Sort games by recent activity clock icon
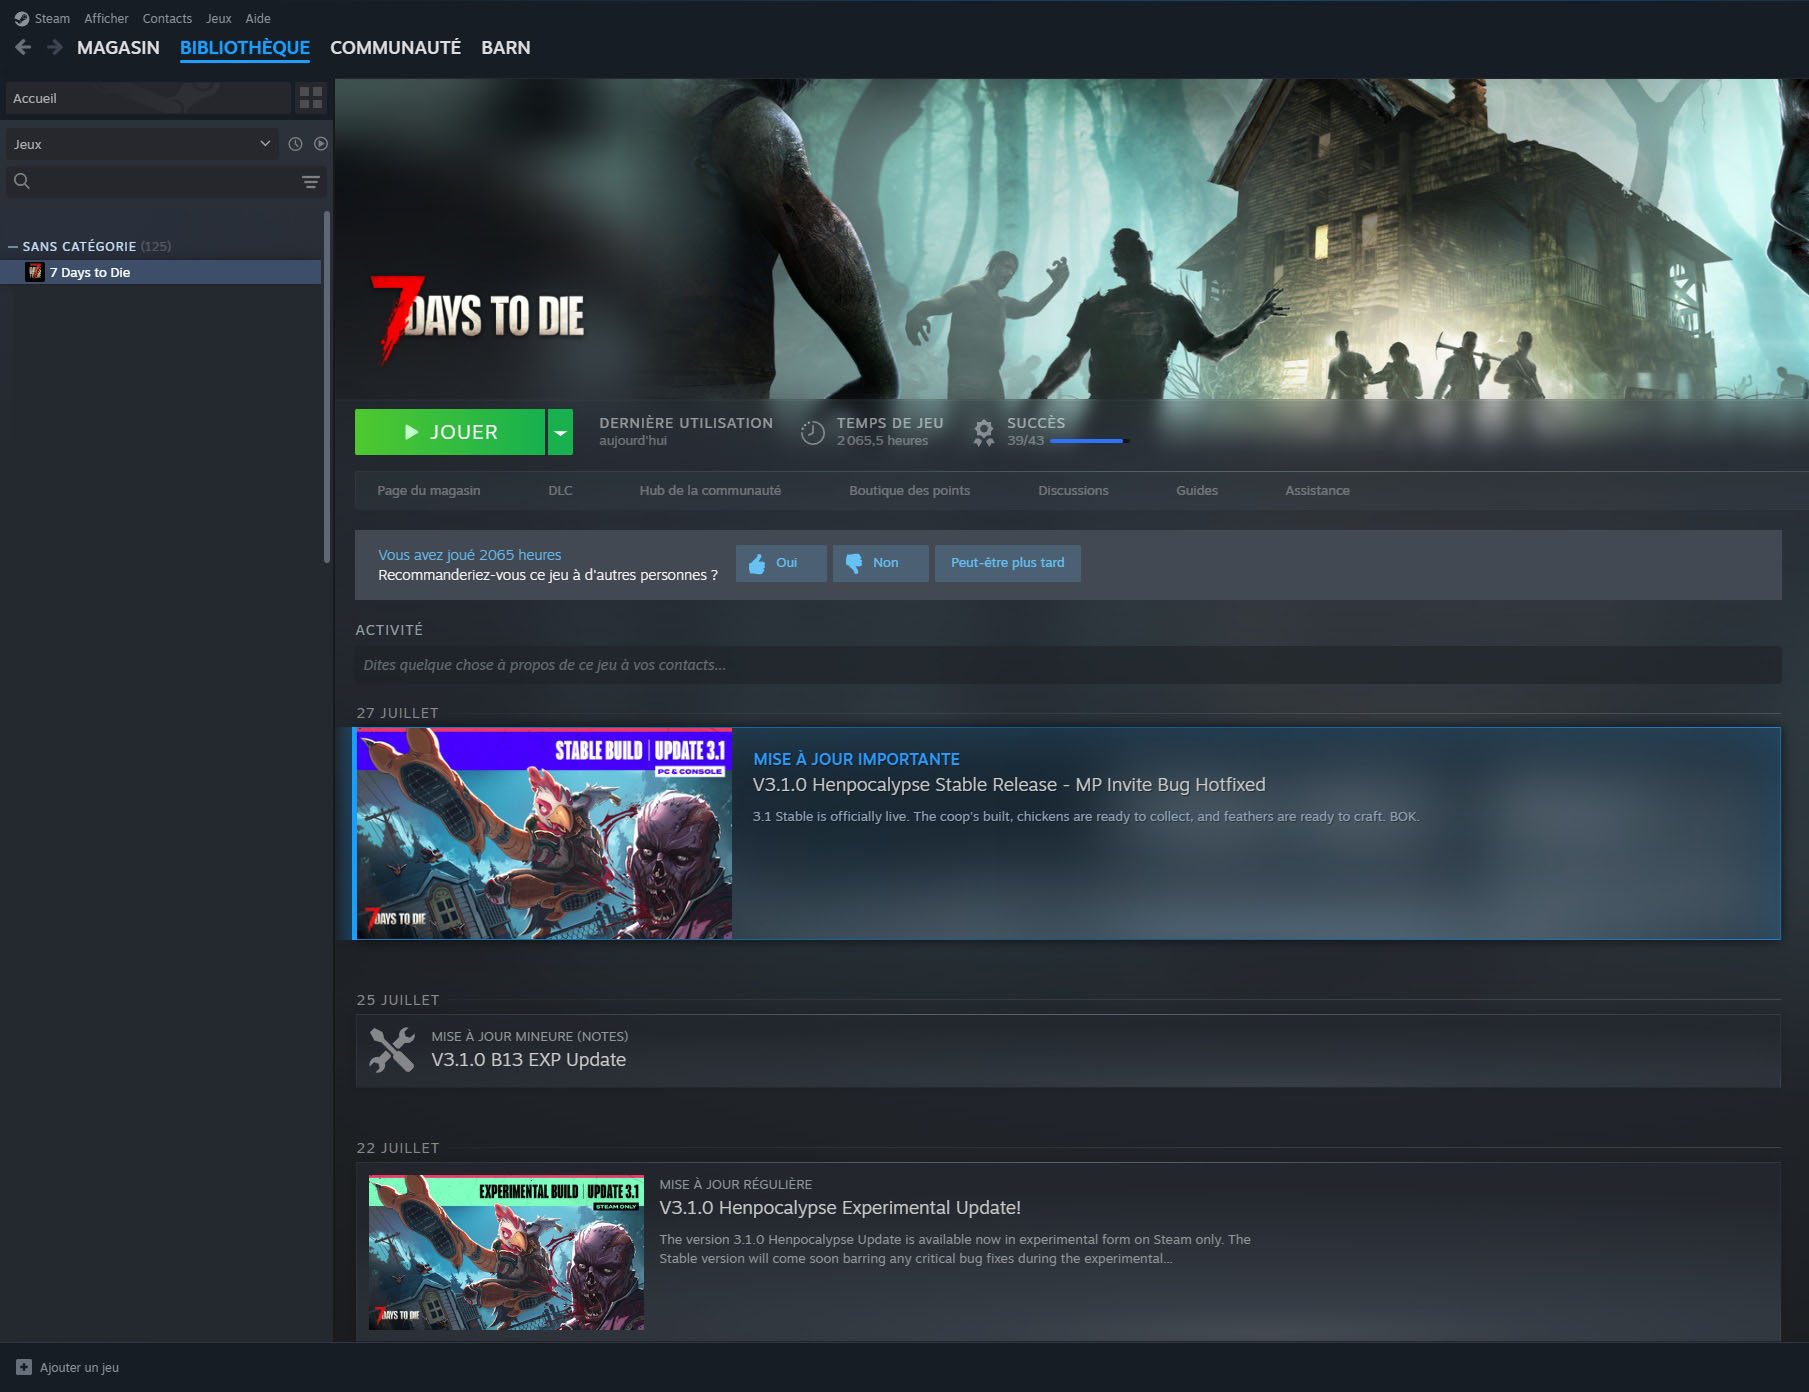Image resolution: width=1809 pixels, height=1392 pixels. 295,144
